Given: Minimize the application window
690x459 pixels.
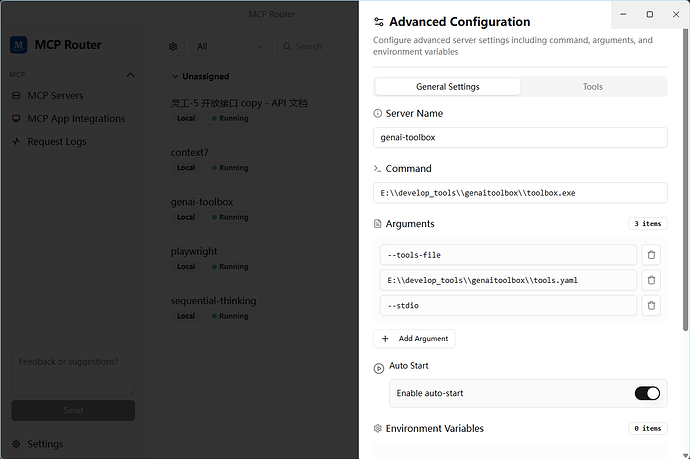Looking at the screenshot, I should tap(623, 15).
